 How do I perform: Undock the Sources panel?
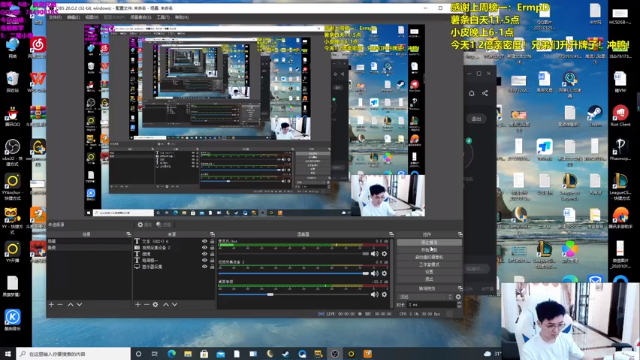[x=212, y=234]
